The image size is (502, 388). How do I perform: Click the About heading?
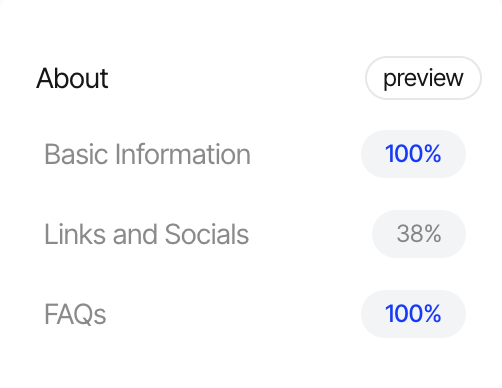click(x=72, y=78)
